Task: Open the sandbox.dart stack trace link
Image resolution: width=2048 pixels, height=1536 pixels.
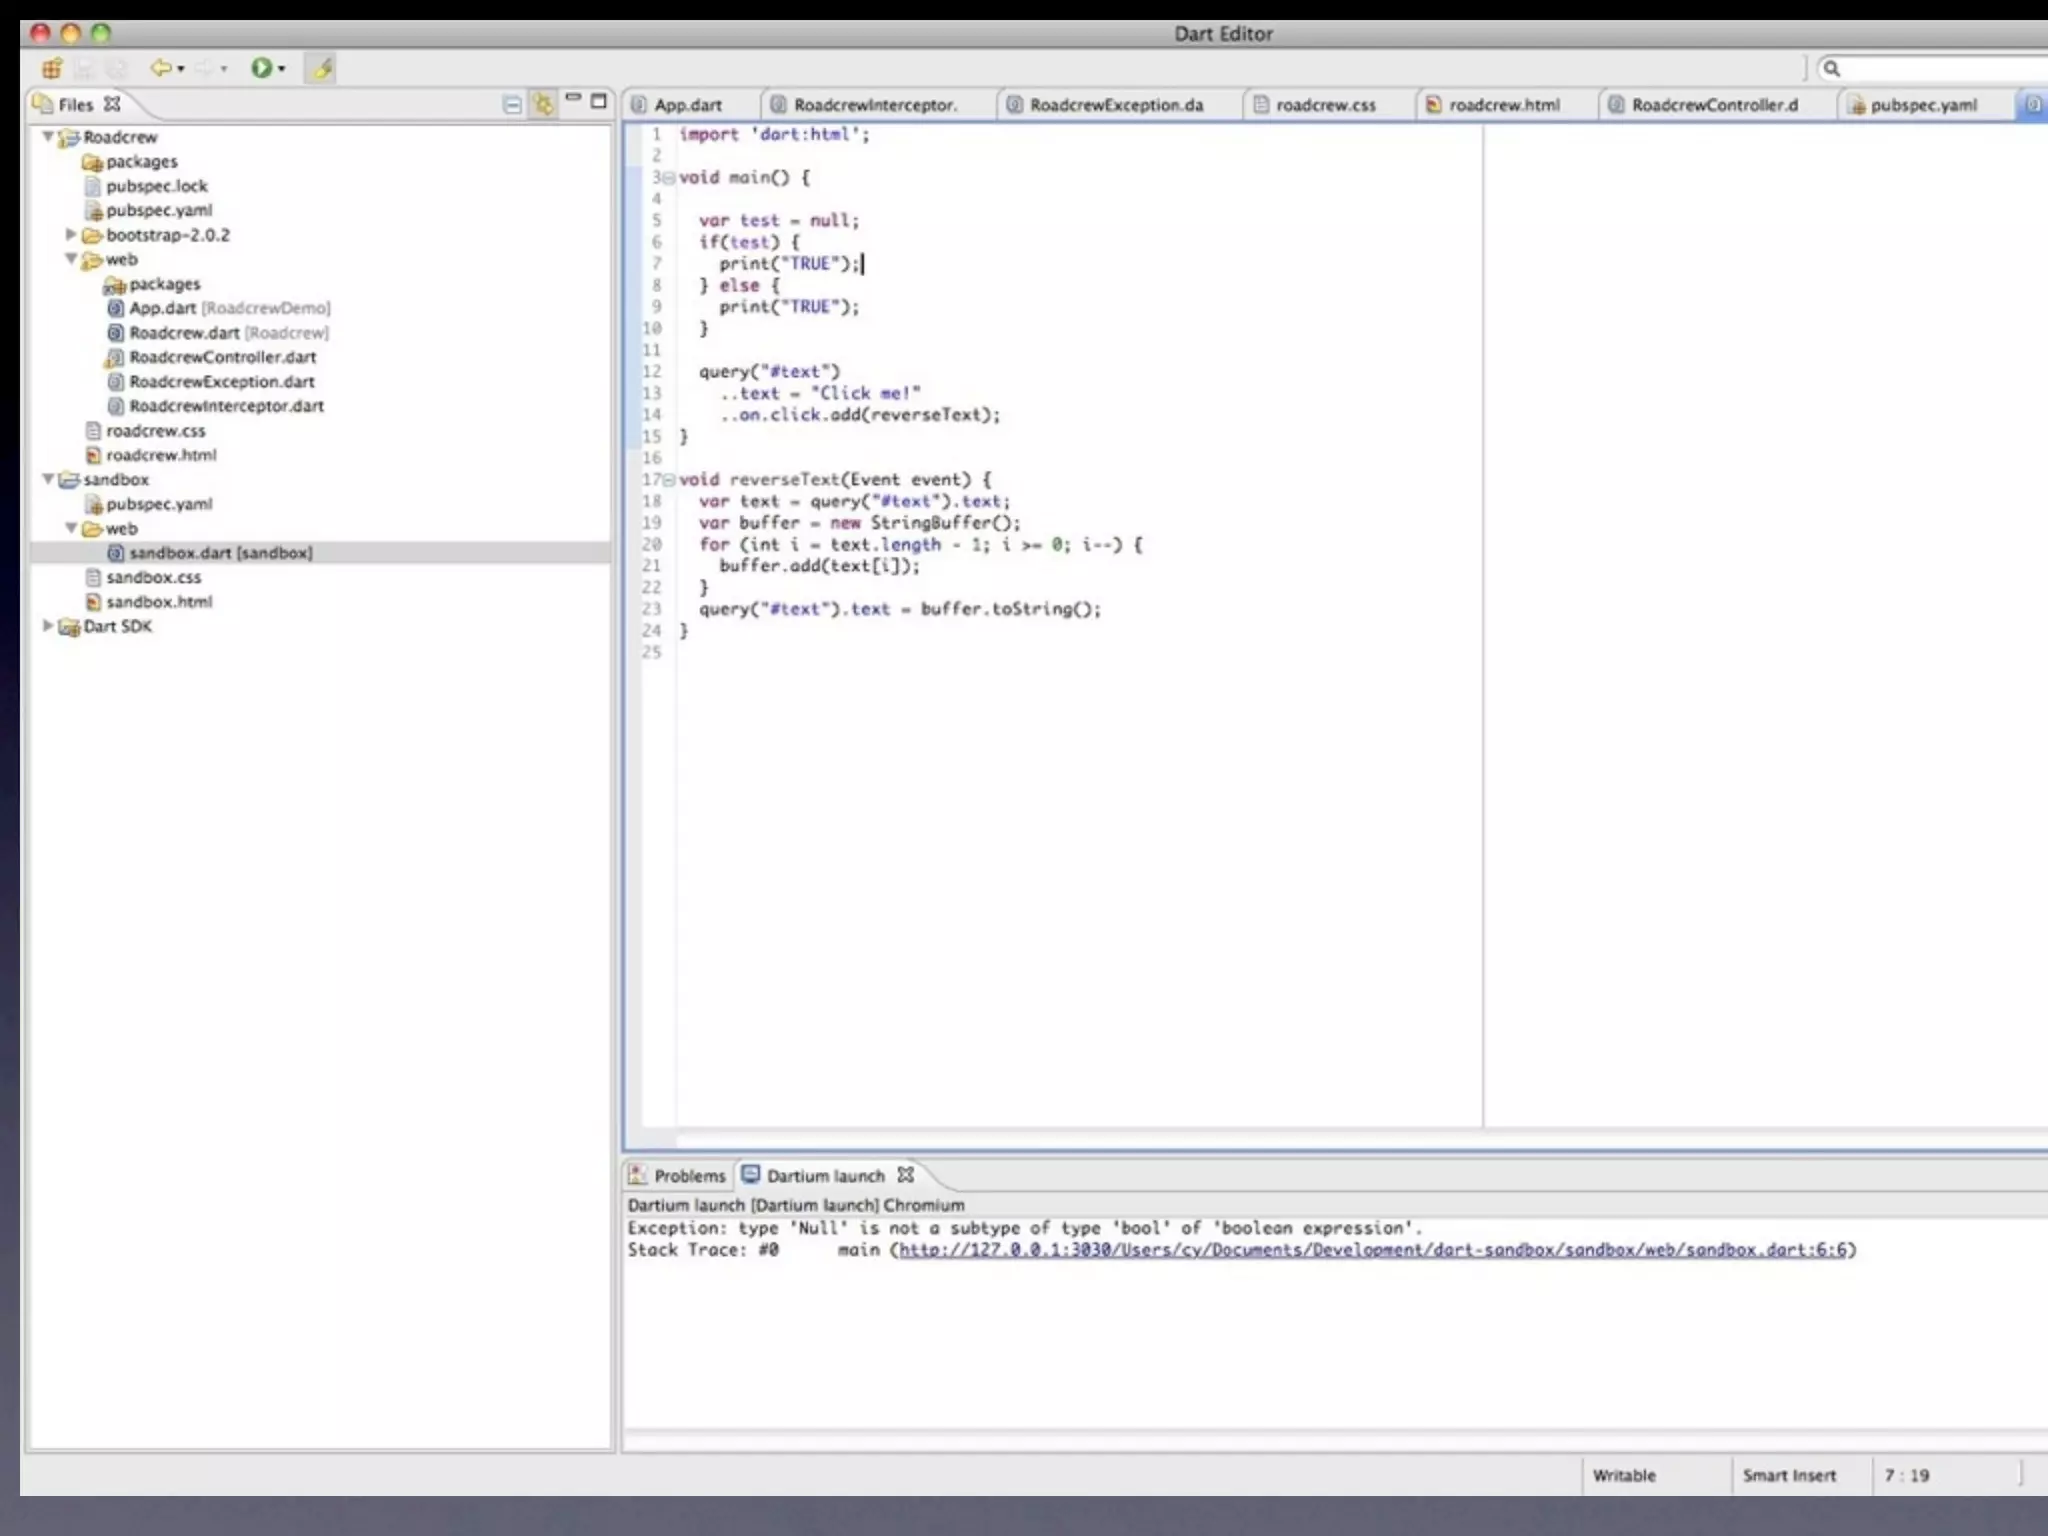Action: (1372, 1250)
